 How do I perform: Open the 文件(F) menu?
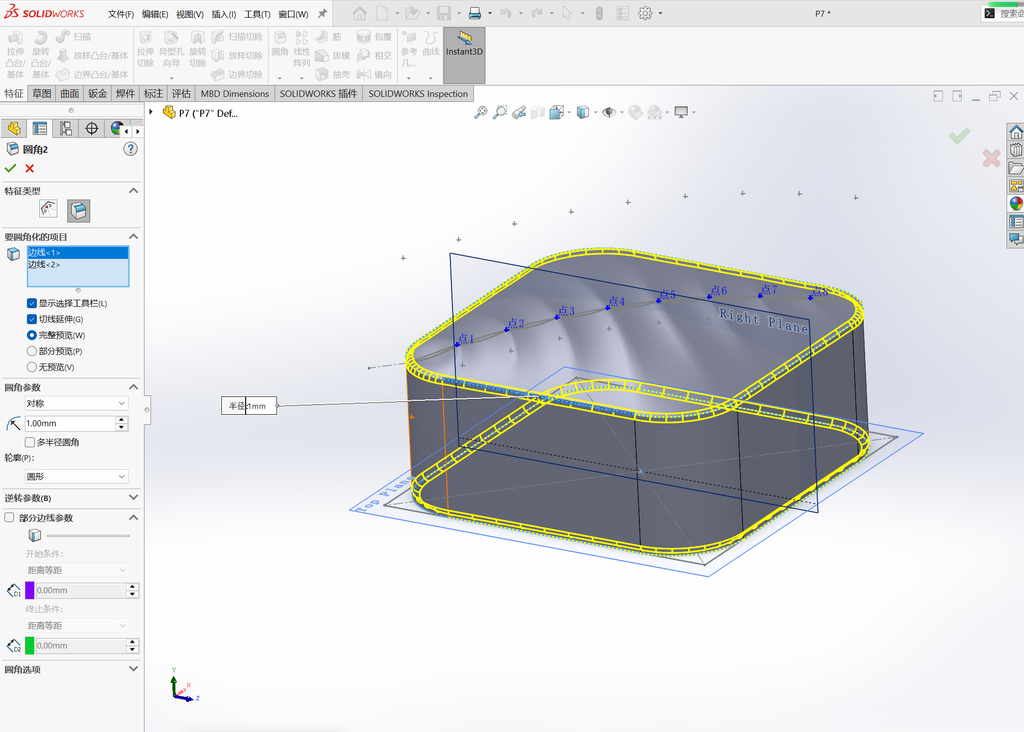[x=121, y=14]
